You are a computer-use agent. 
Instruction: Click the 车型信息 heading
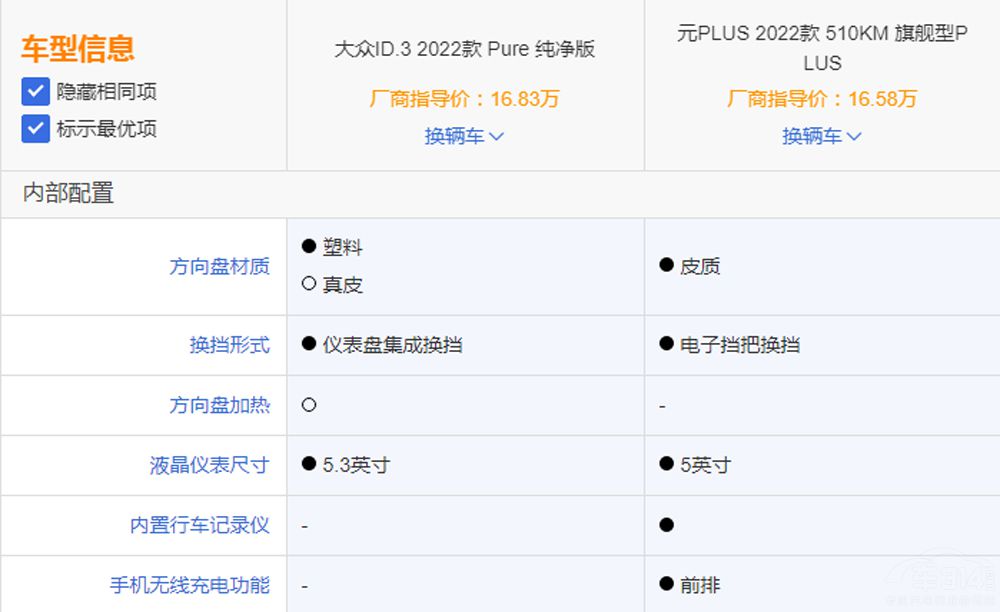[x=78, y=49]
